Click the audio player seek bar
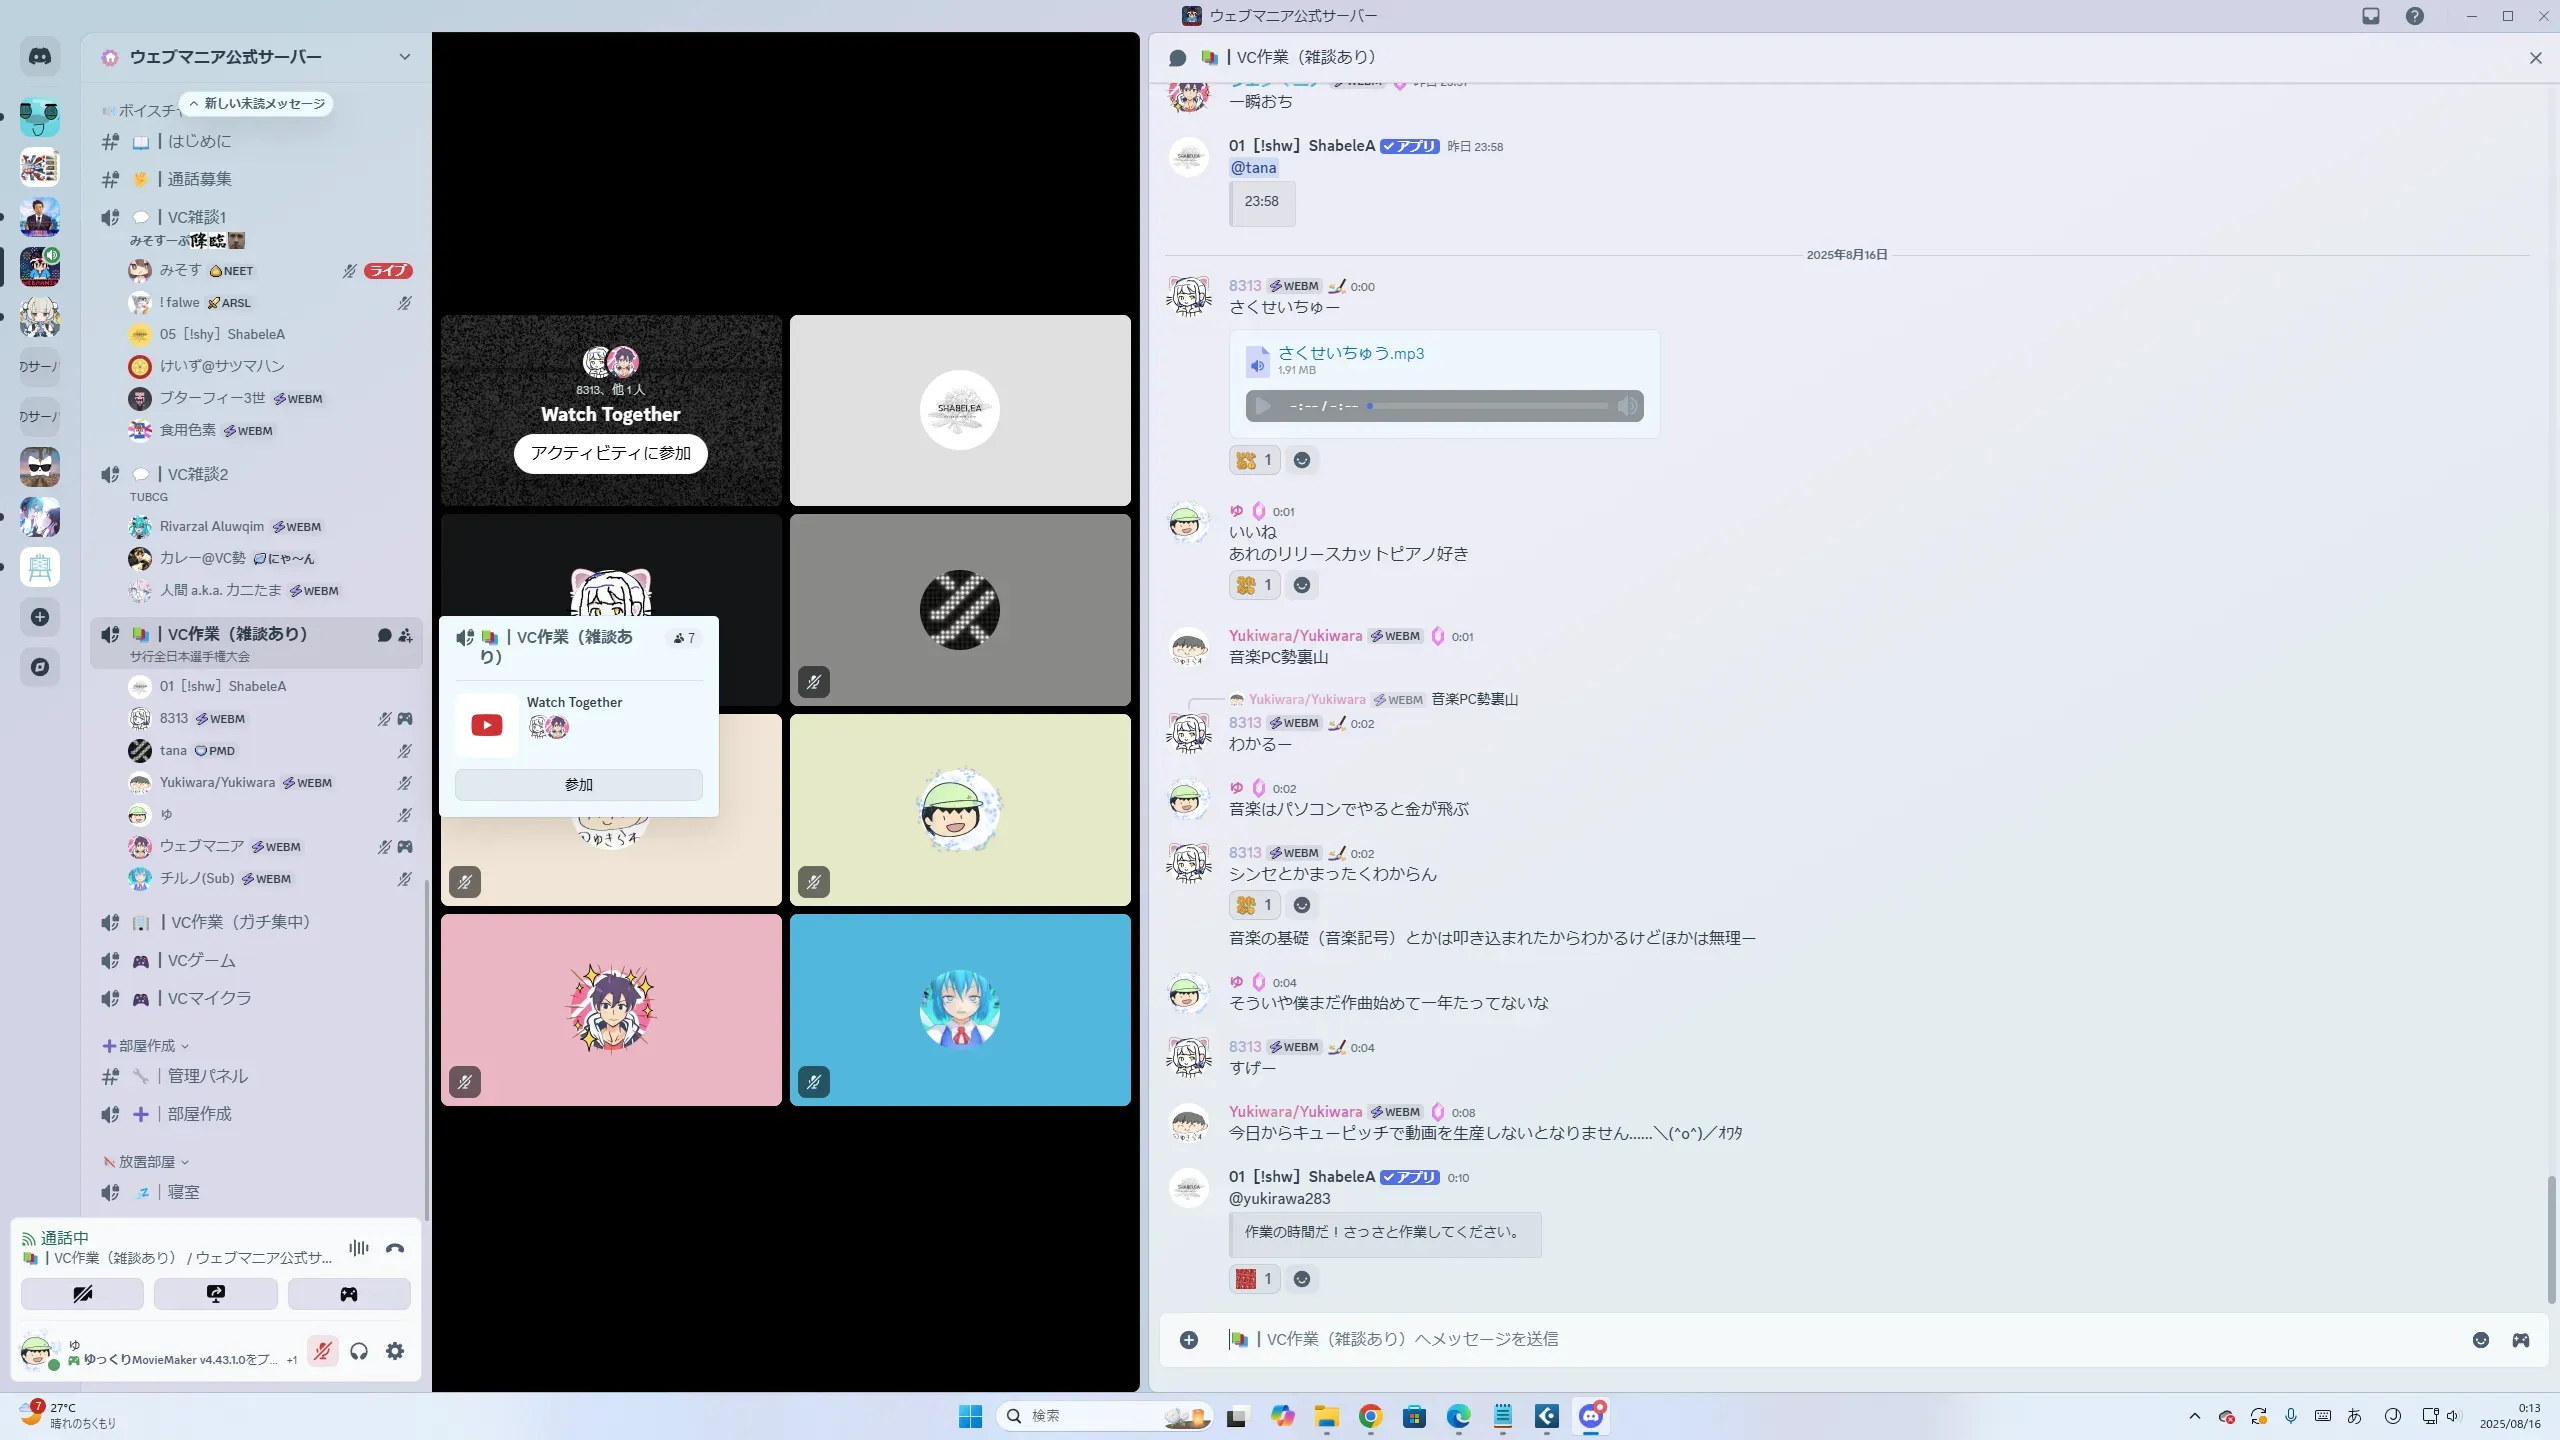The width and height of the screenshot is (2560, 1440). pos(1488,406)
